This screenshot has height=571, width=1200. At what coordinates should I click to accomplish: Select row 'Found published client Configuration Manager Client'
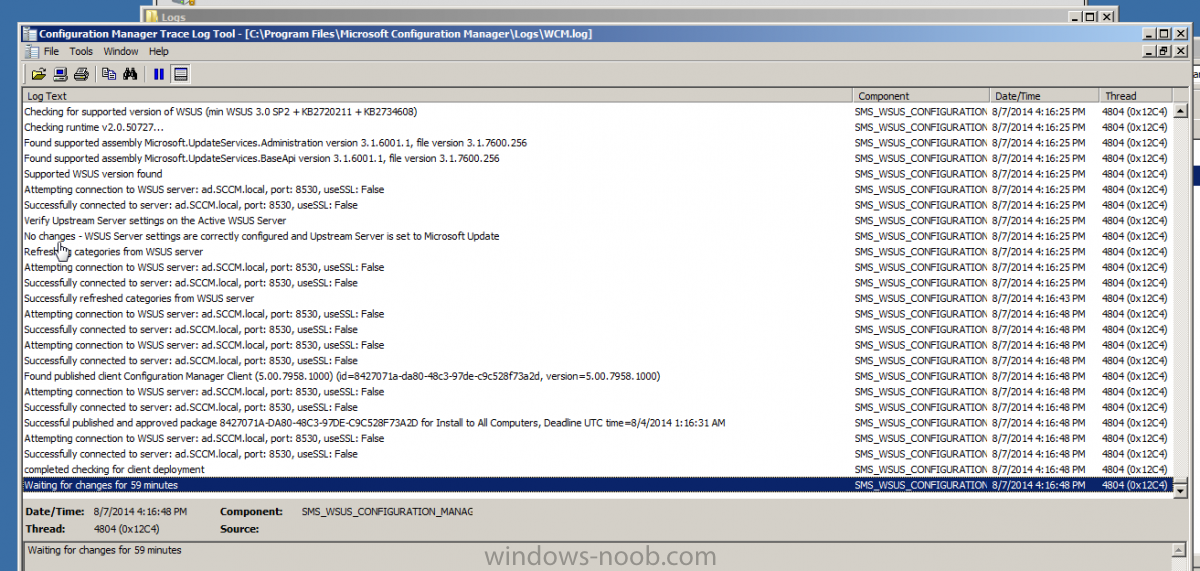597,376
